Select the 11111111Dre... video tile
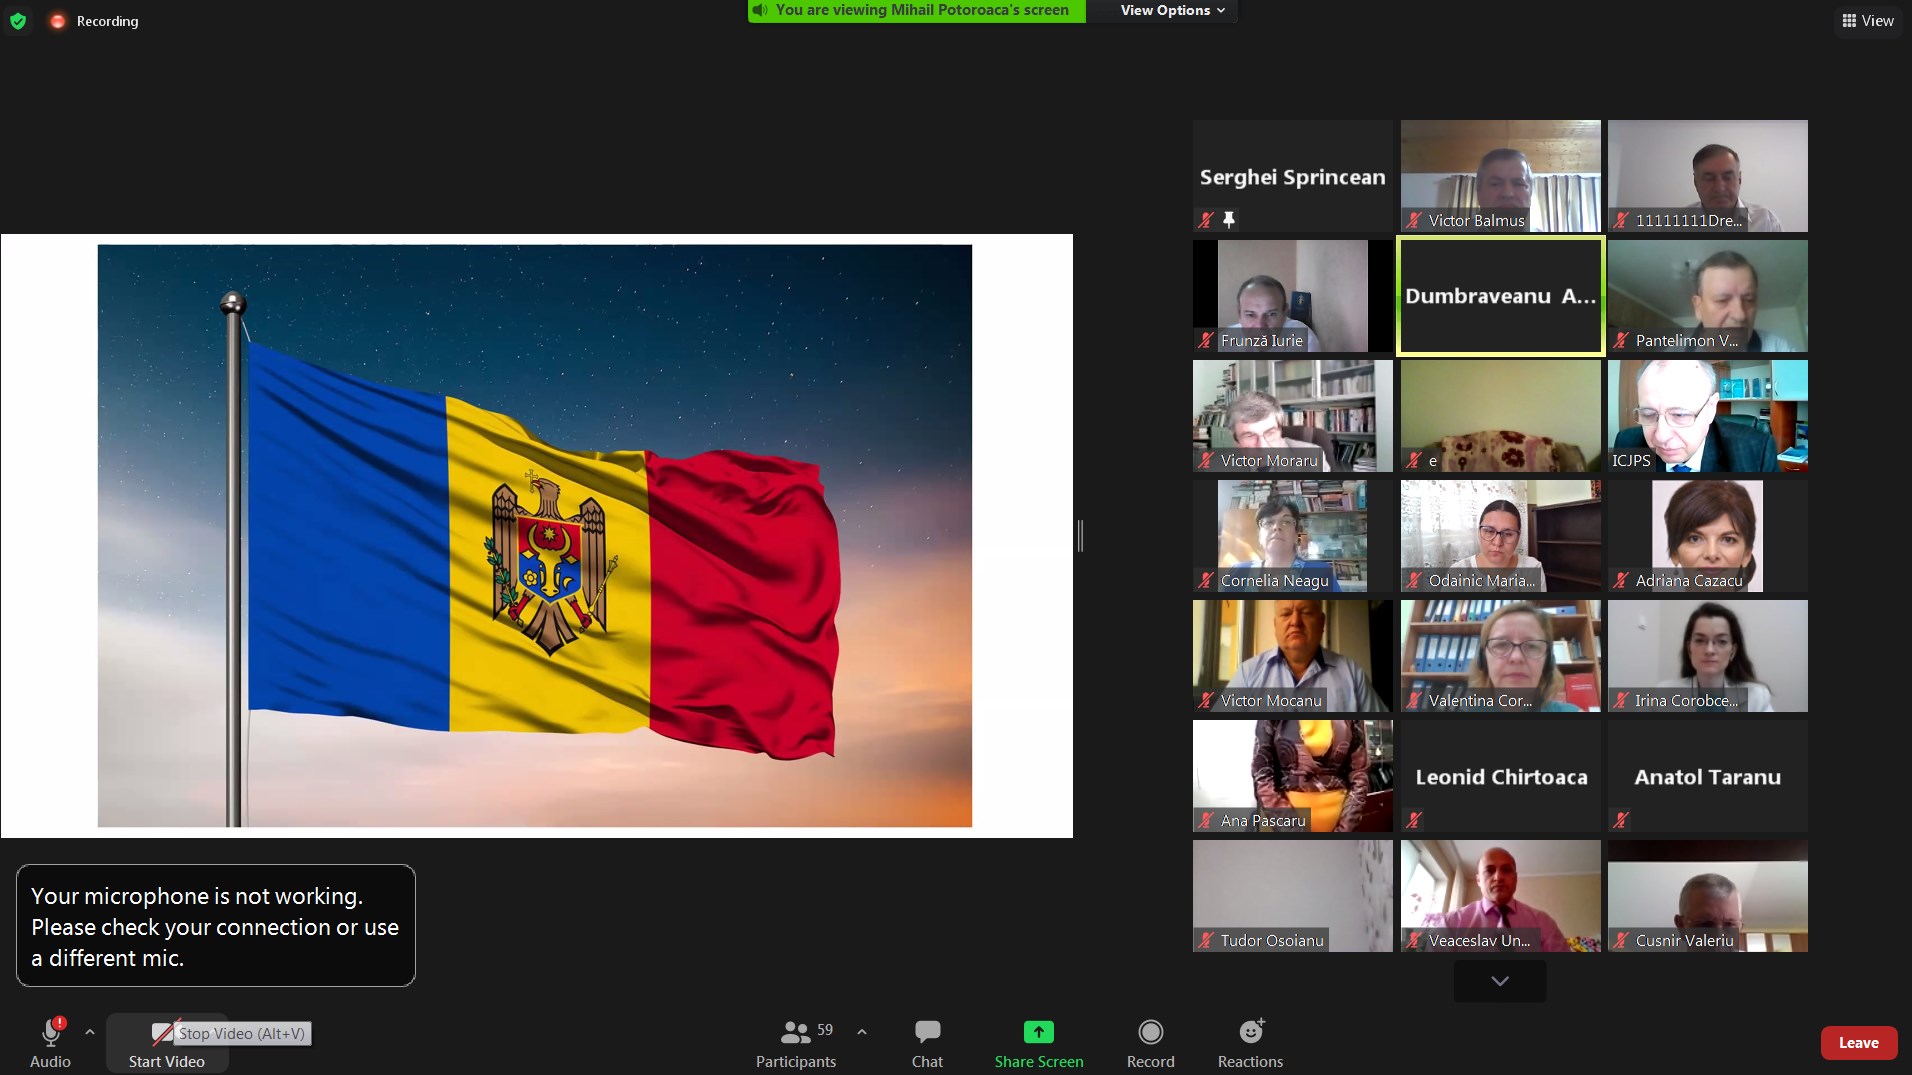Viewport: 1912px width, 1075px height. [x=1707, y=176]
